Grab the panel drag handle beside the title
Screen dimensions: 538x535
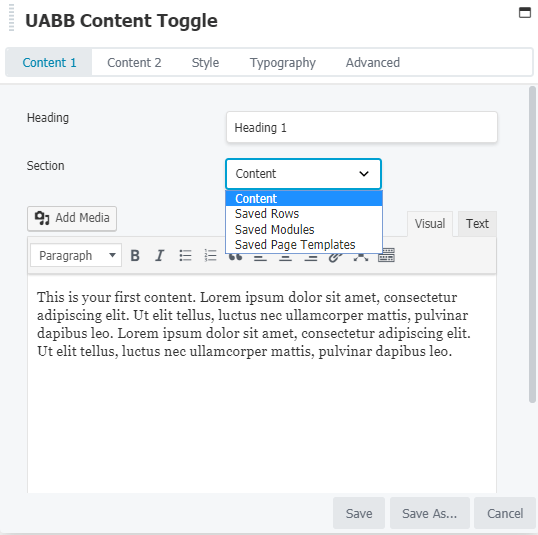[11, 18]
